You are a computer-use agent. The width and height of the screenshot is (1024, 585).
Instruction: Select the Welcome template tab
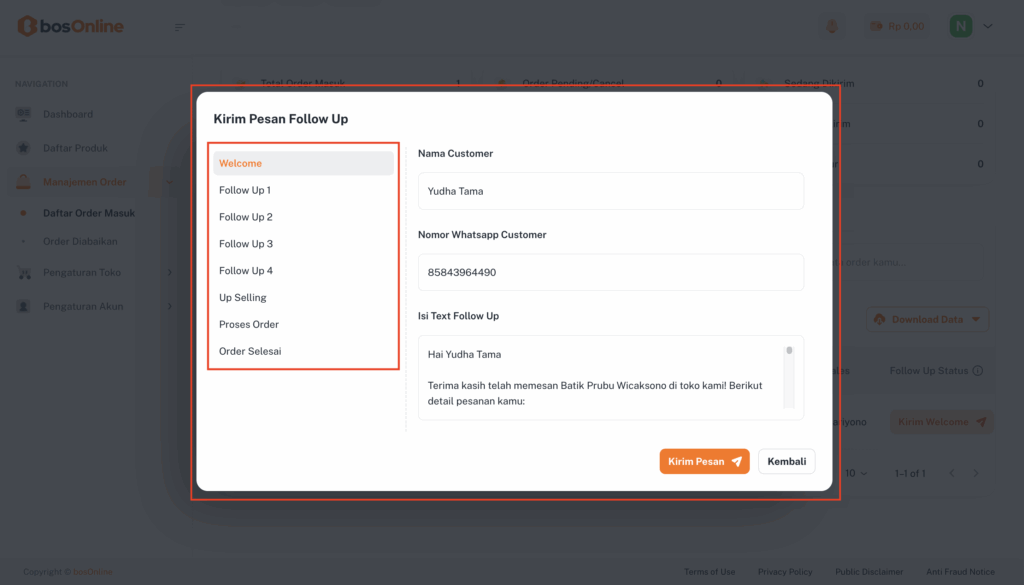pos(303,163)
